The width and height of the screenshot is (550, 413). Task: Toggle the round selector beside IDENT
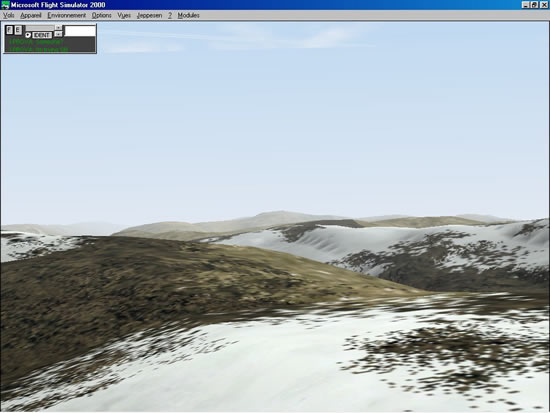pos(28,35)
